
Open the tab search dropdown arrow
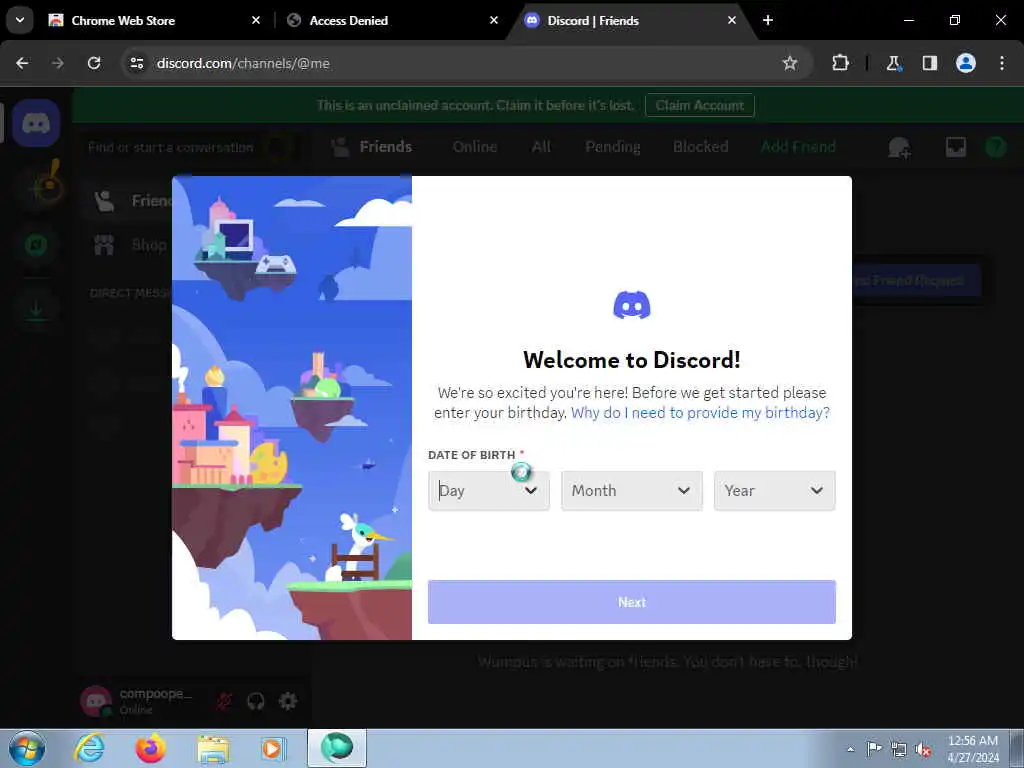(20, 20)
